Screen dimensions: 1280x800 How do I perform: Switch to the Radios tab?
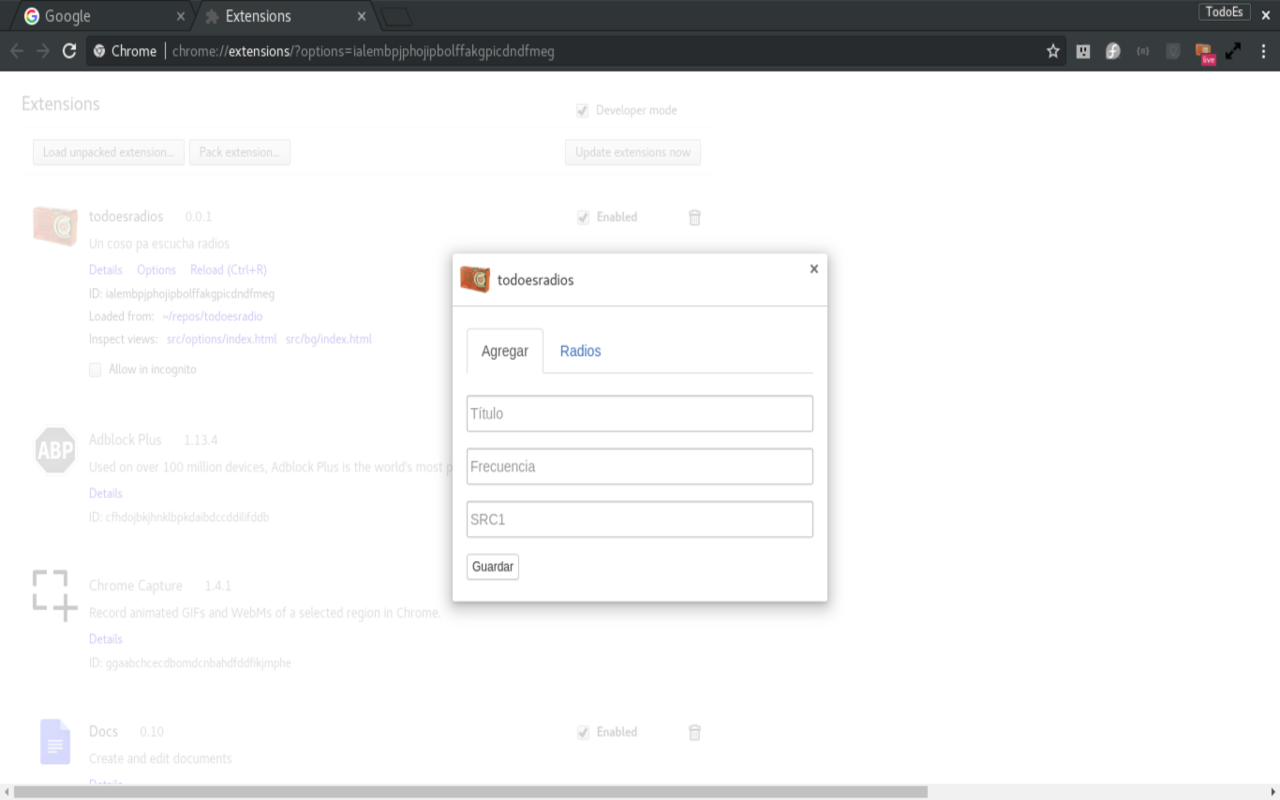click(580, 351)
